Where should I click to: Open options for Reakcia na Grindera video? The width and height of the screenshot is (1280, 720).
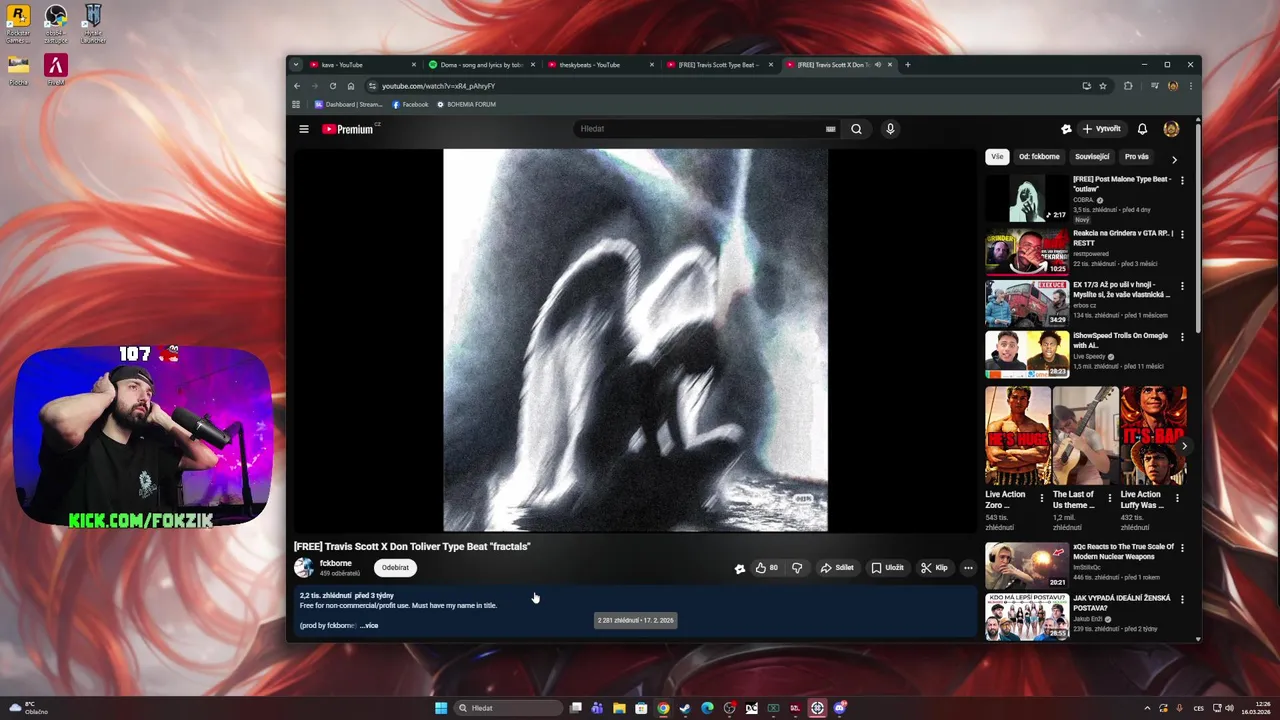click(1182, 234)
